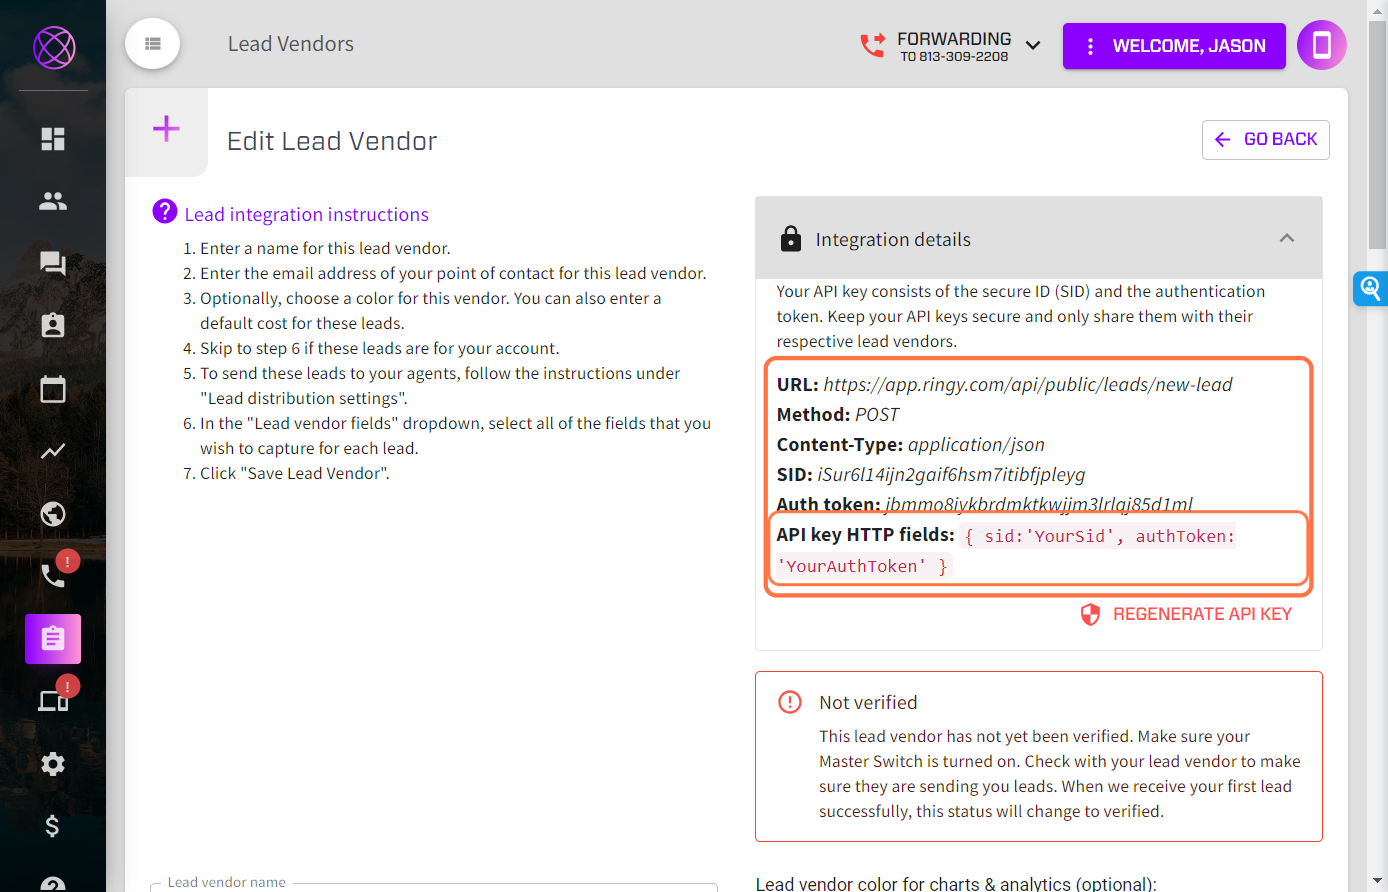1388x892 pixels.
Task: Open the phone calls icon with alert
Action: [53, 575]
